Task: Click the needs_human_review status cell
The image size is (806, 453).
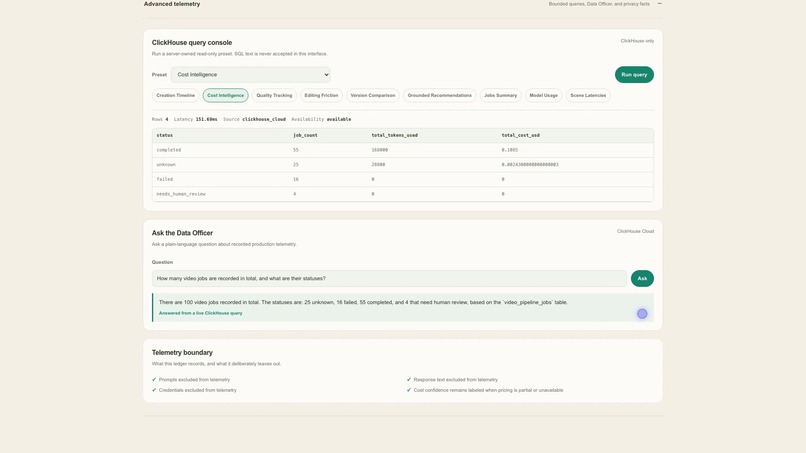Action: click(x=181, y=194)
